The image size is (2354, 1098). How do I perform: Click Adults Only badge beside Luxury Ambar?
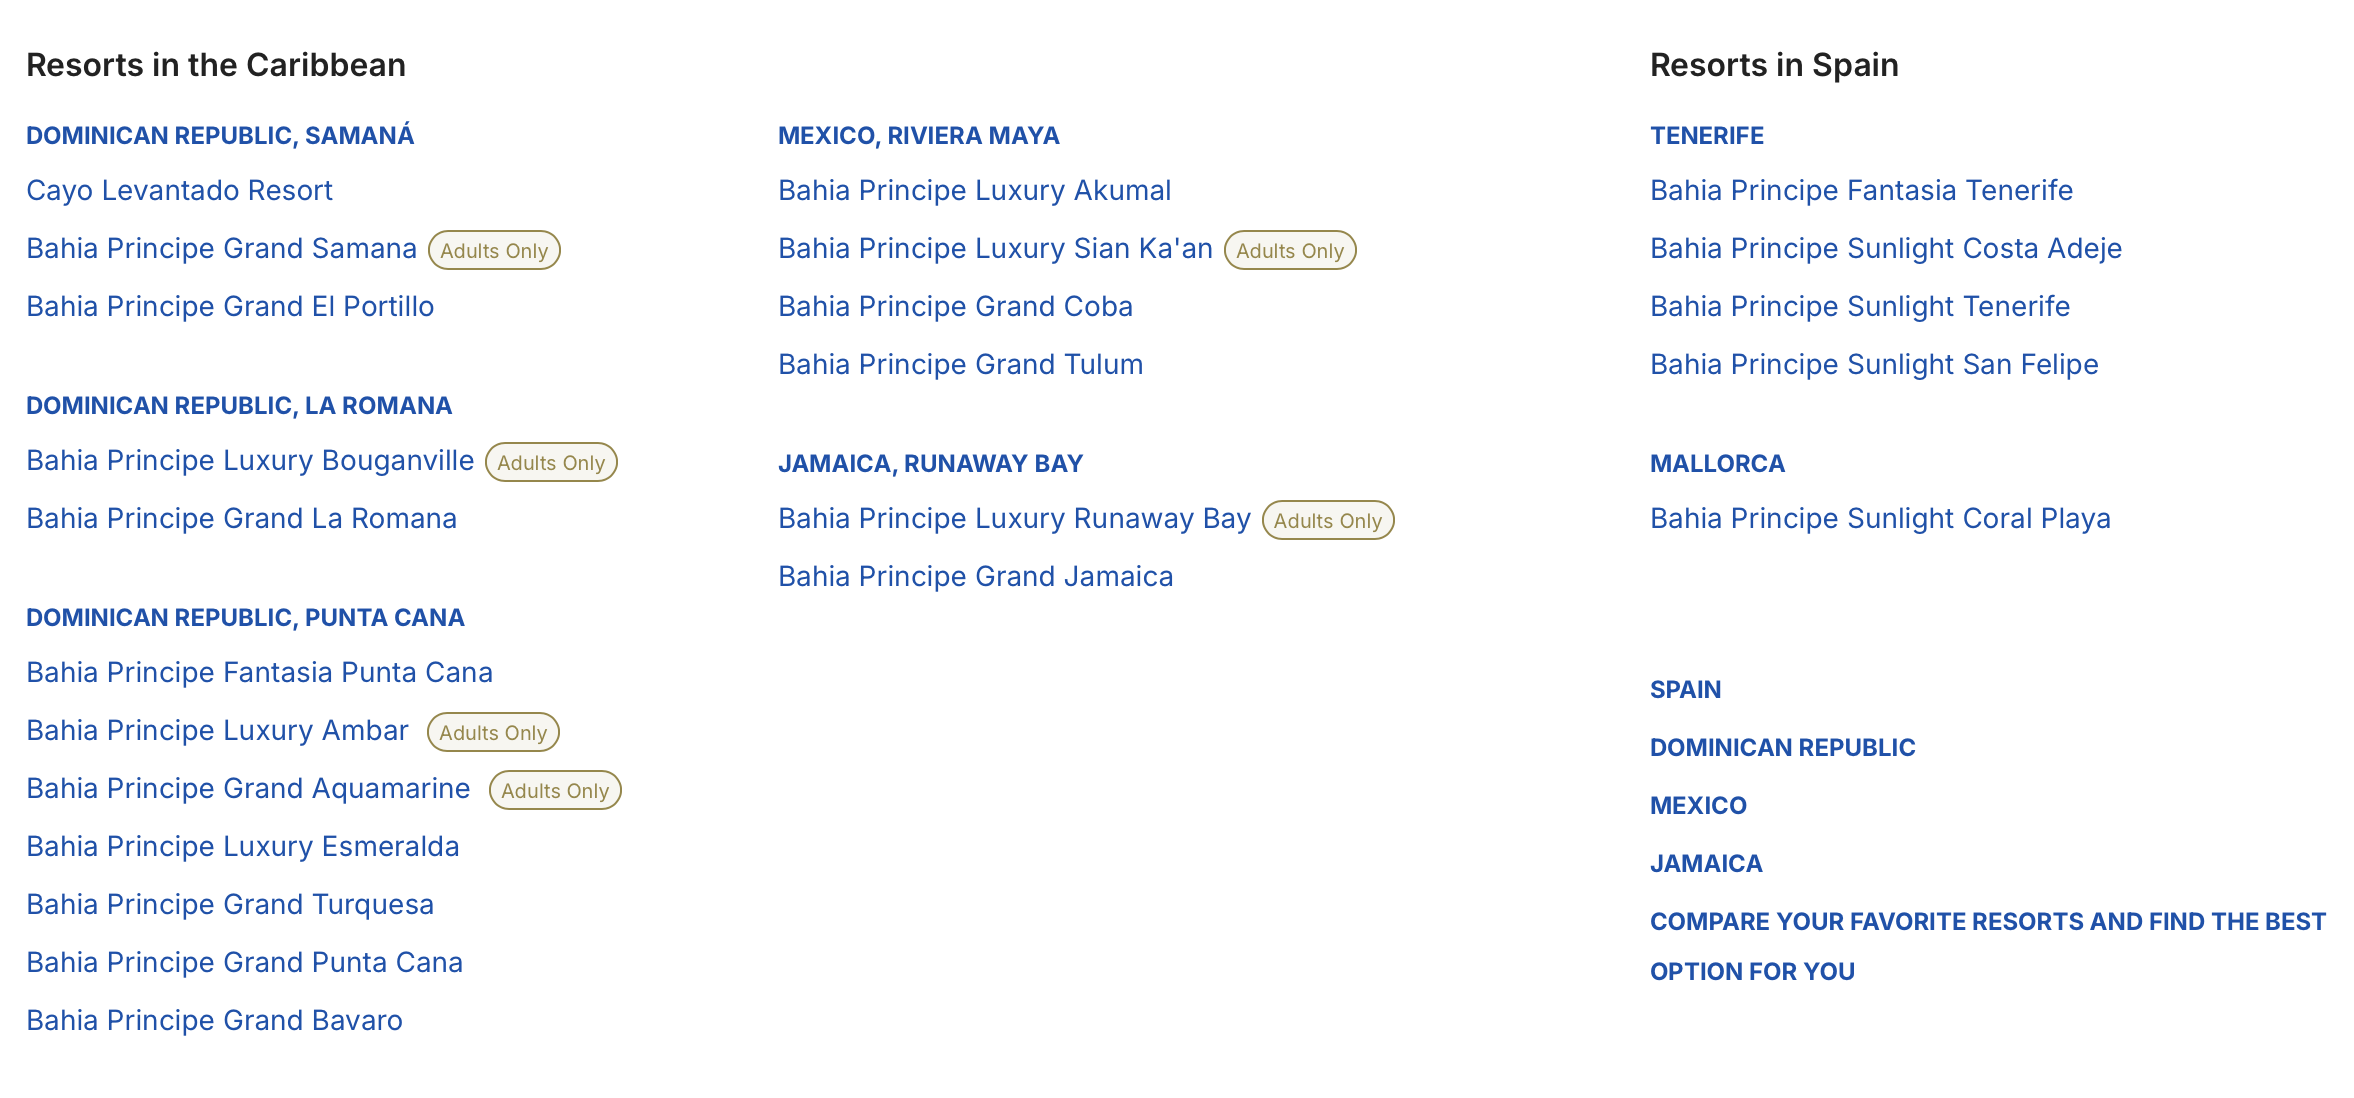point(493,732)
